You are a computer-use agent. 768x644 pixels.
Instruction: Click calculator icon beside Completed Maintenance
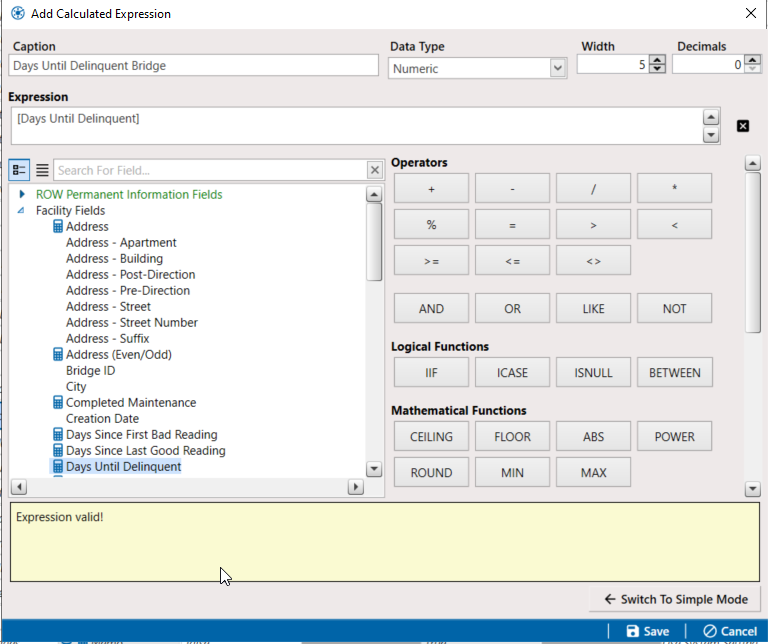point(58,402)
